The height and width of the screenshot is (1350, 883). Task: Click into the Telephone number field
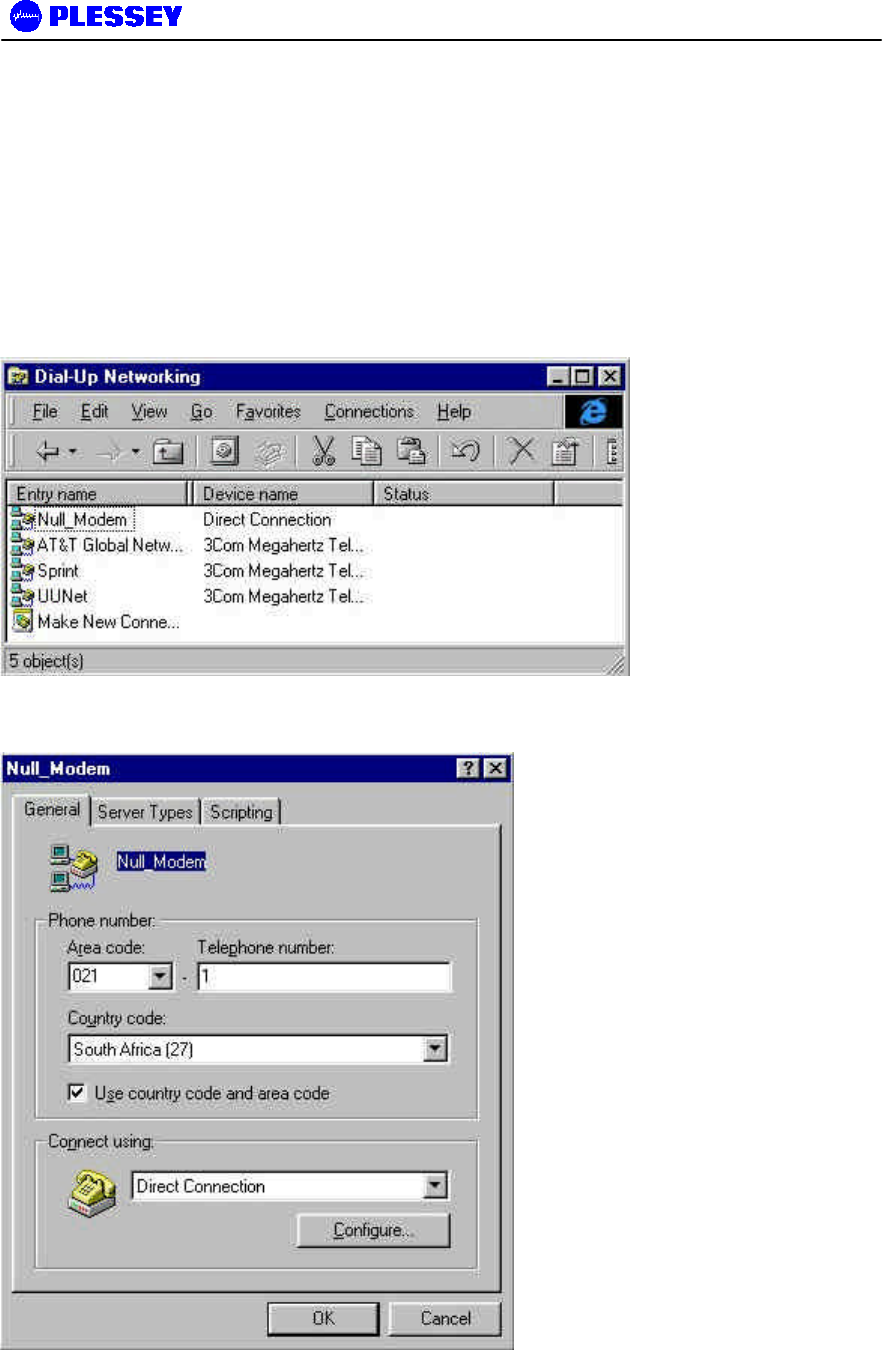(x=324, y=977)
